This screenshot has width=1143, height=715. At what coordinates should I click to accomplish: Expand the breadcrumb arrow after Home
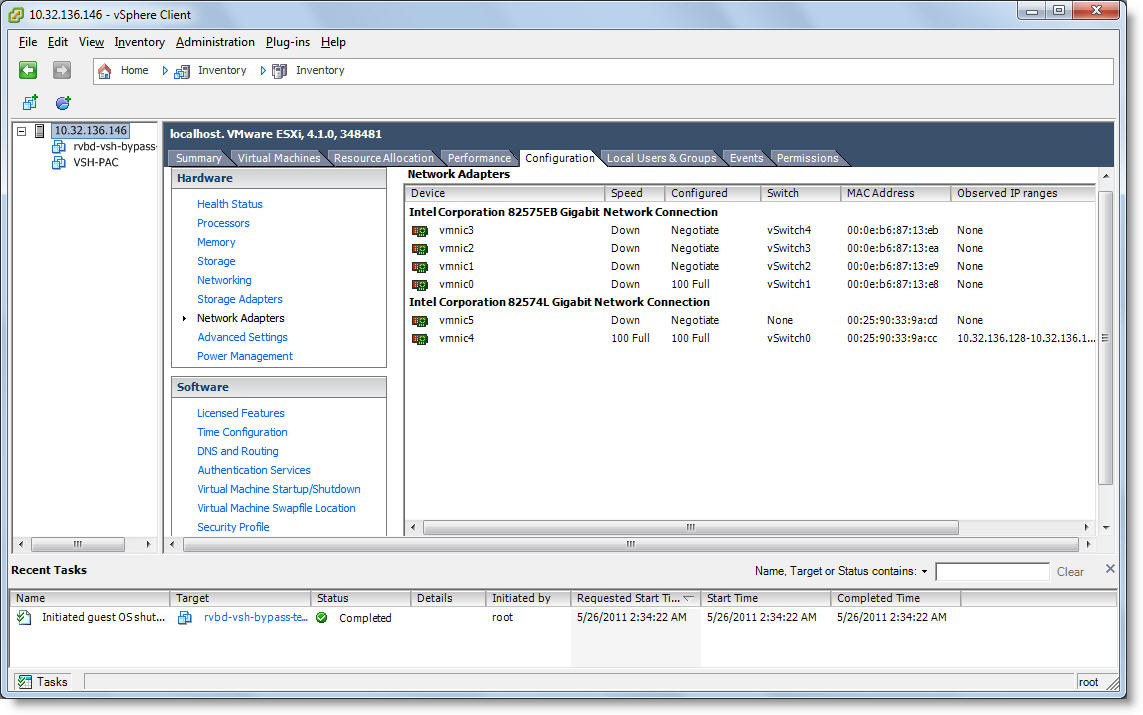[x=165, y=71]
